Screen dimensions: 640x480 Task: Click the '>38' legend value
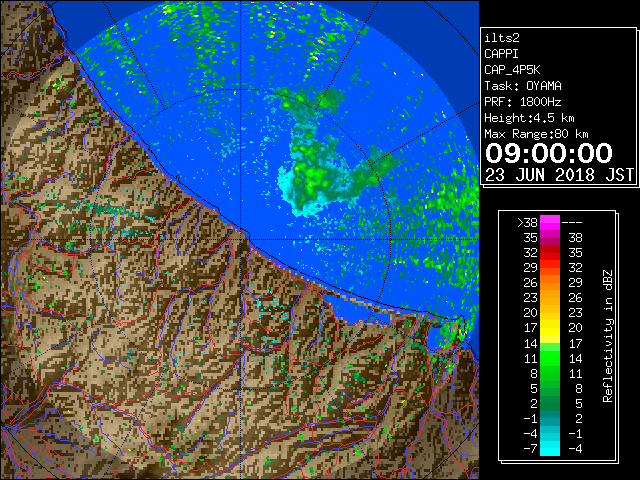pyautogui.click(x=527, y=223)
